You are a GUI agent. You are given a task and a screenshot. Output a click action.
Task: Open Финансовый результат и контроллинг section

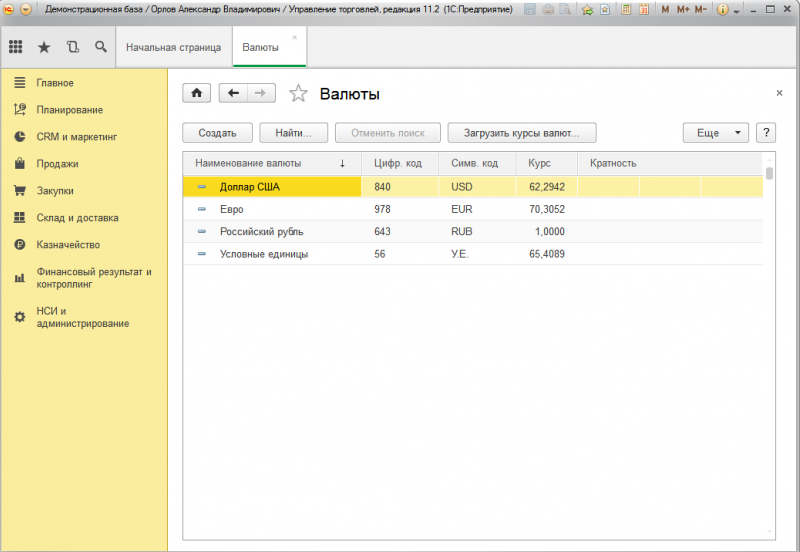pos(94,278)
